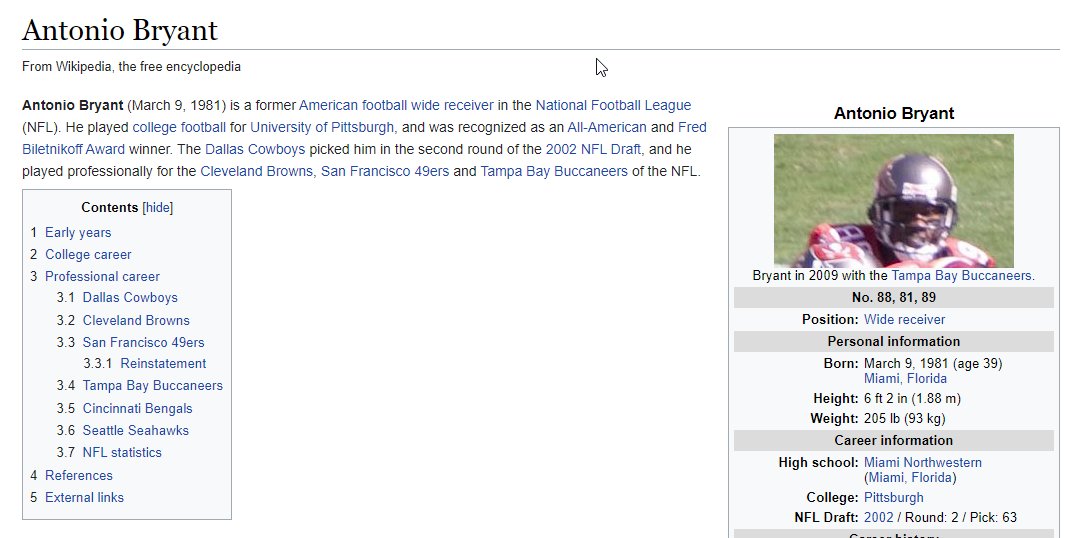Go to Cincinnati Bengals section

pos(137,408)
